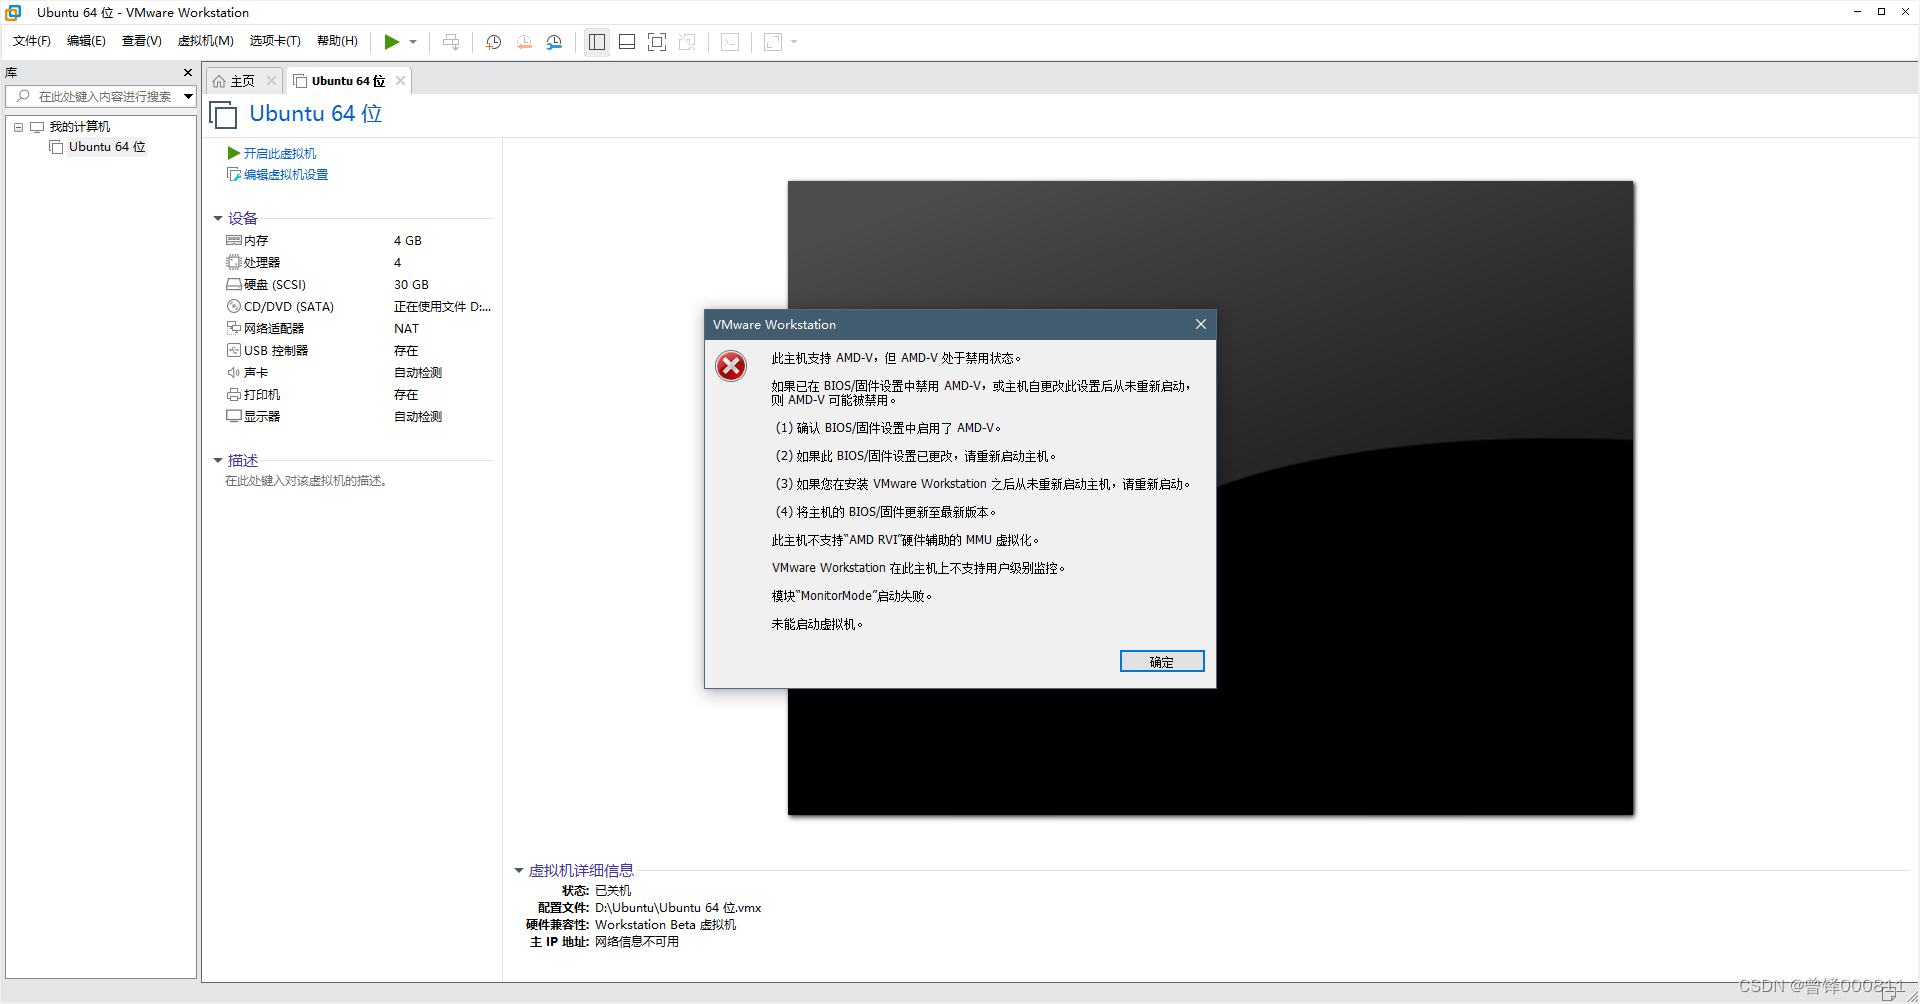This screenshot has height=1004, width=1920.
Task: Close the 主页 tab
Action: (x=271, y=81)
